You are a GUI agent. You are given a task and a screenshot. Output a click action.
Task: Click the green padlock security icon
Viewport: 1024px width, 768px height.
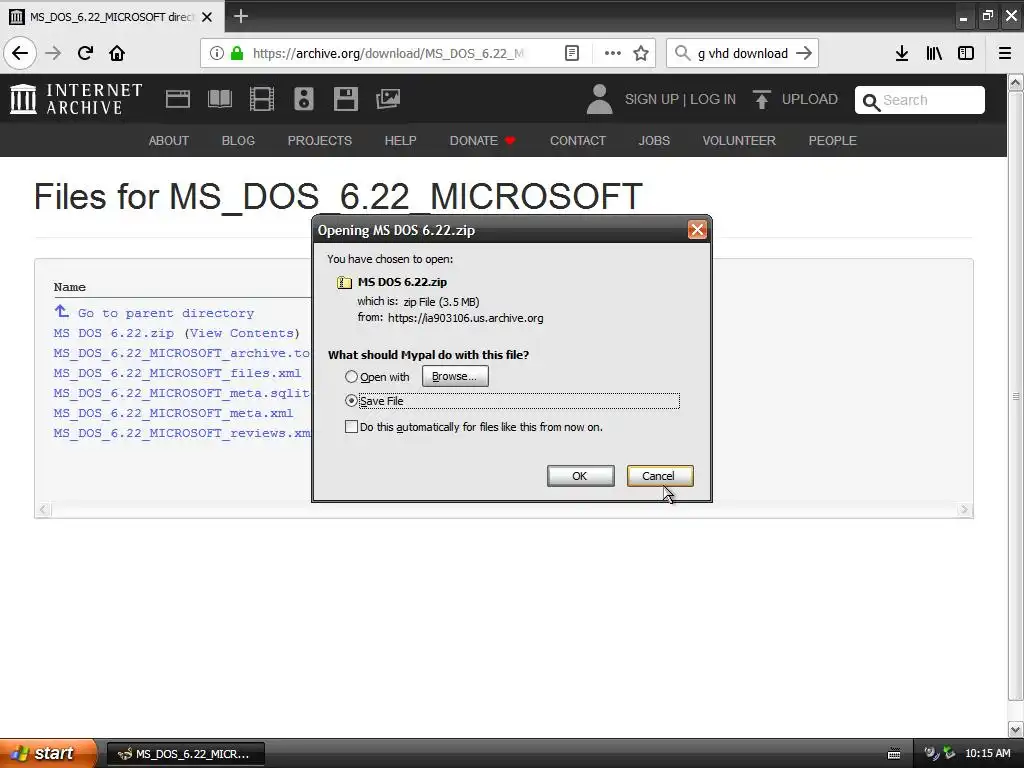(x=237, y=53)
